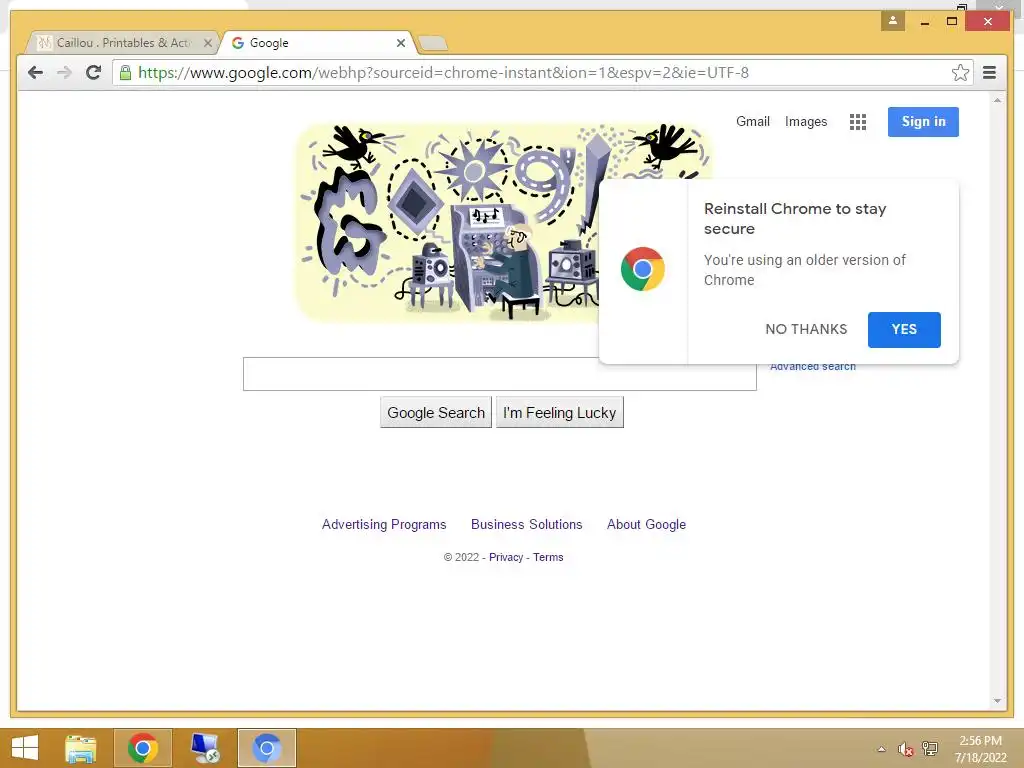Click the Chrome profile avatar button
This screenshot has width=1024, height=768.
coord(893,21)
